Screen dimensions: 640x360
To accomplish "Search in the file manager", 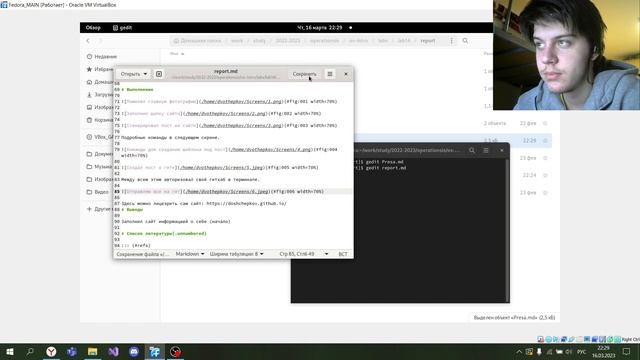I will tap(465, 41).
